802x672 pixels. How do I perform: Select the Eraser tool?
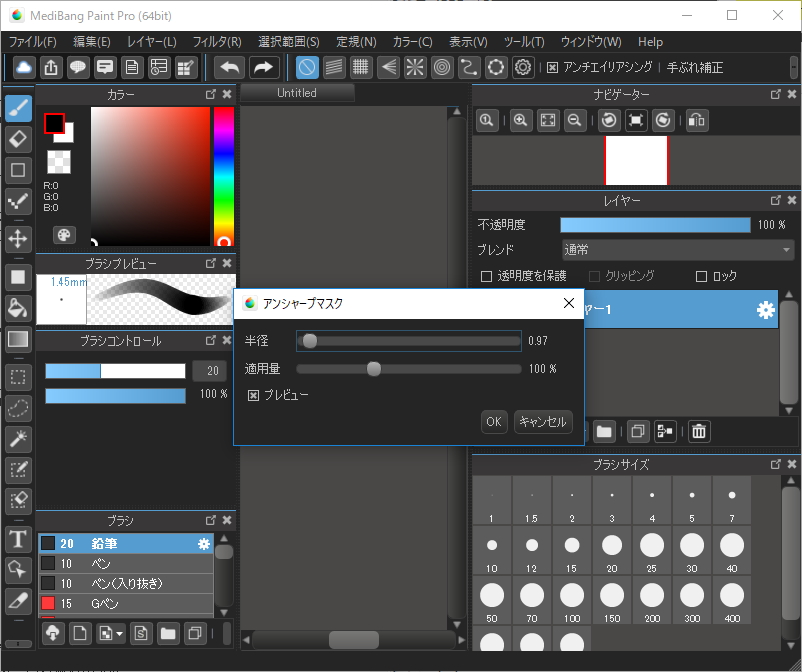tap(18, 139)
